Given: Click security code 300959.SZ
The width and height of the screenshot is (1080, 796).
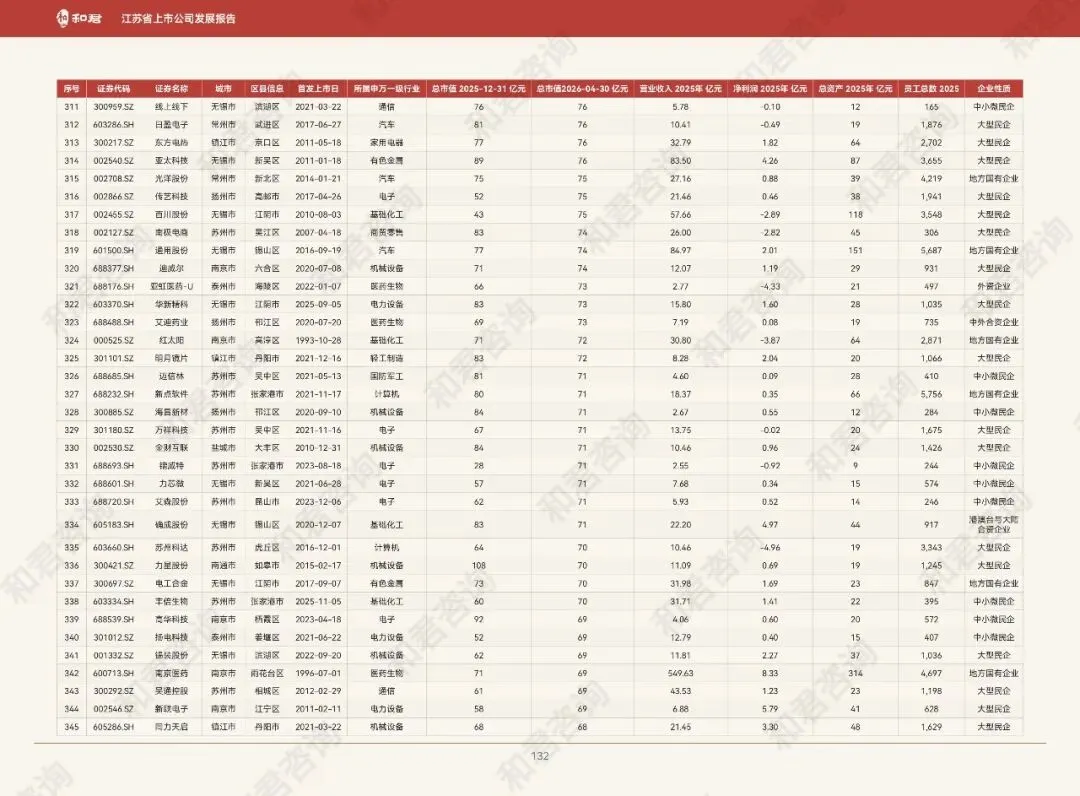Looking at the screenshot, I should tap(114, 107).
